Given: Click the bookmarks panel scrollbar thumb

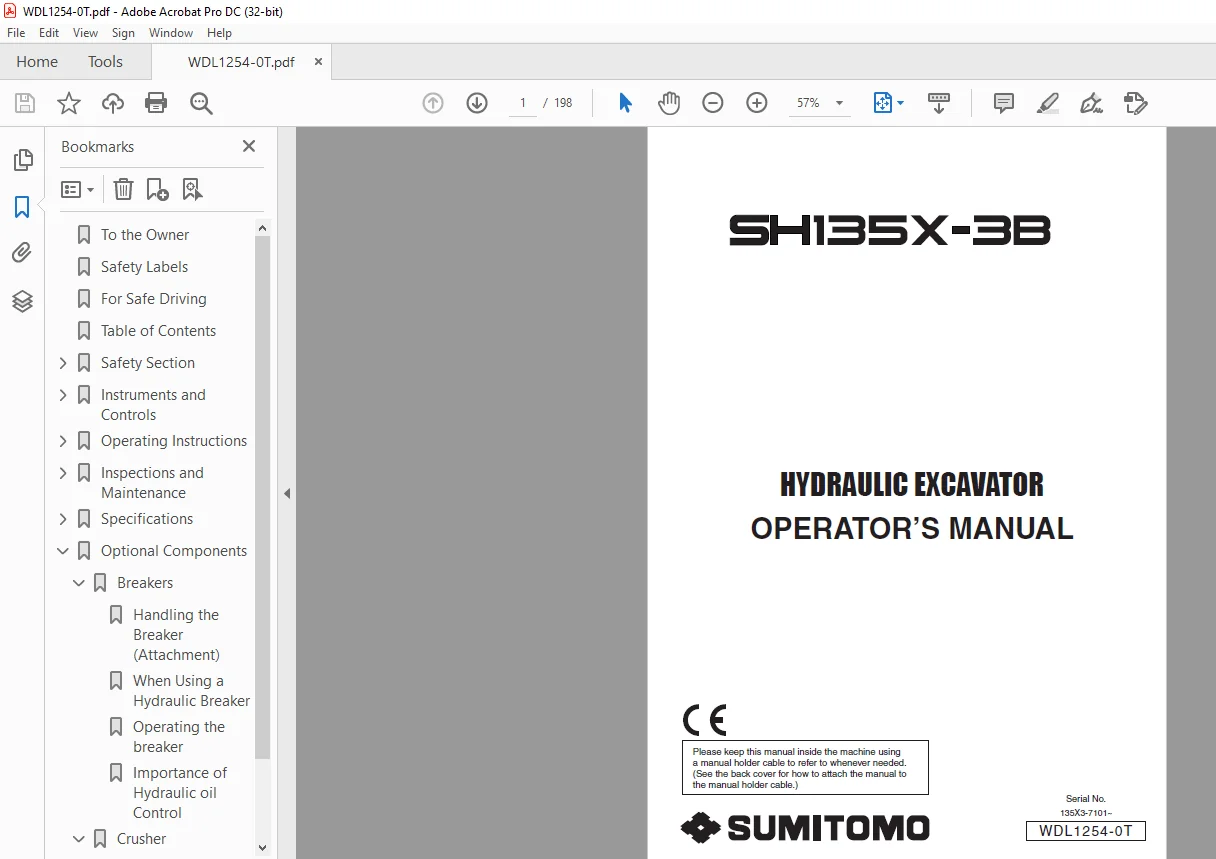Looking at the screenshot, I should tap(263, 497).
